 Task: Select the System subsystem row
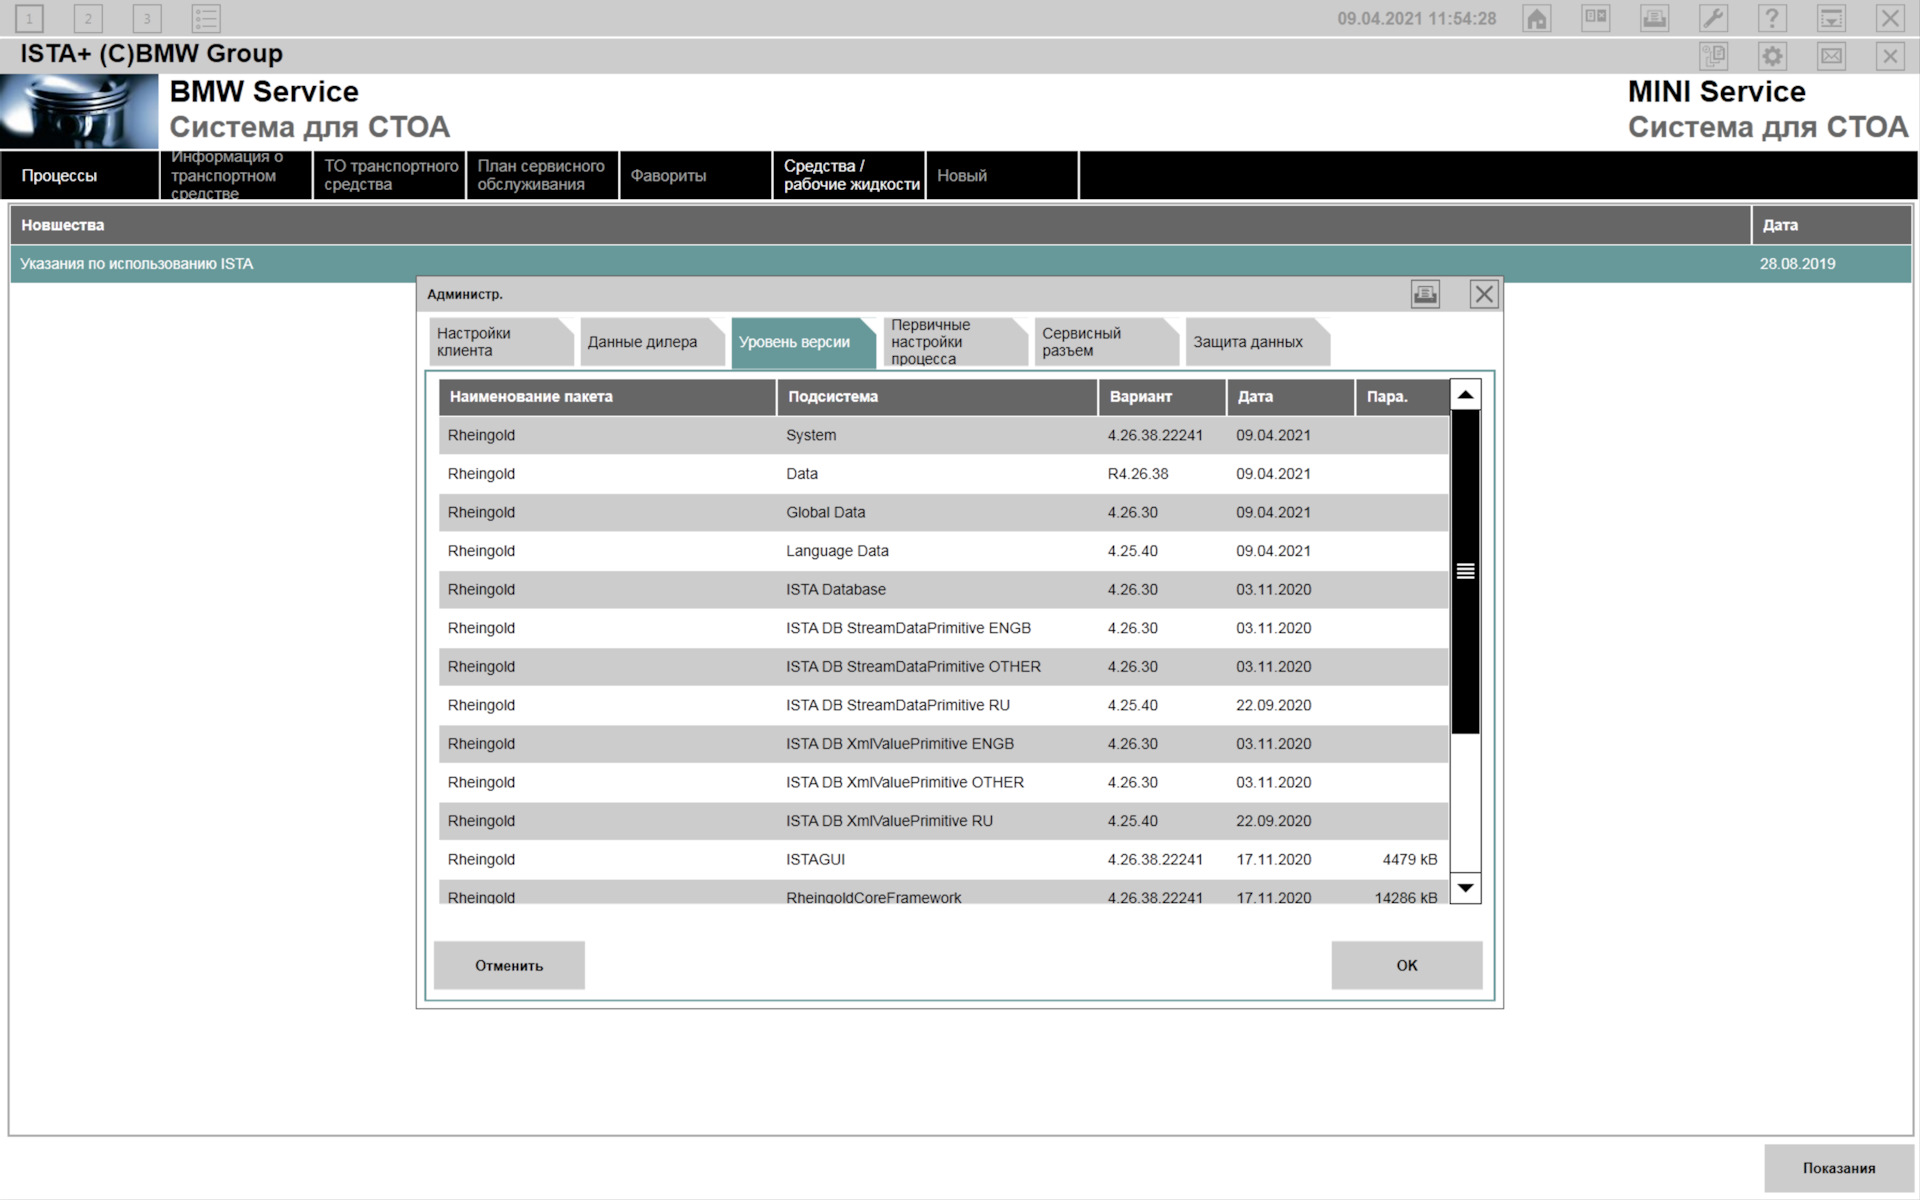pyautogui.click(x=943, y=435)
